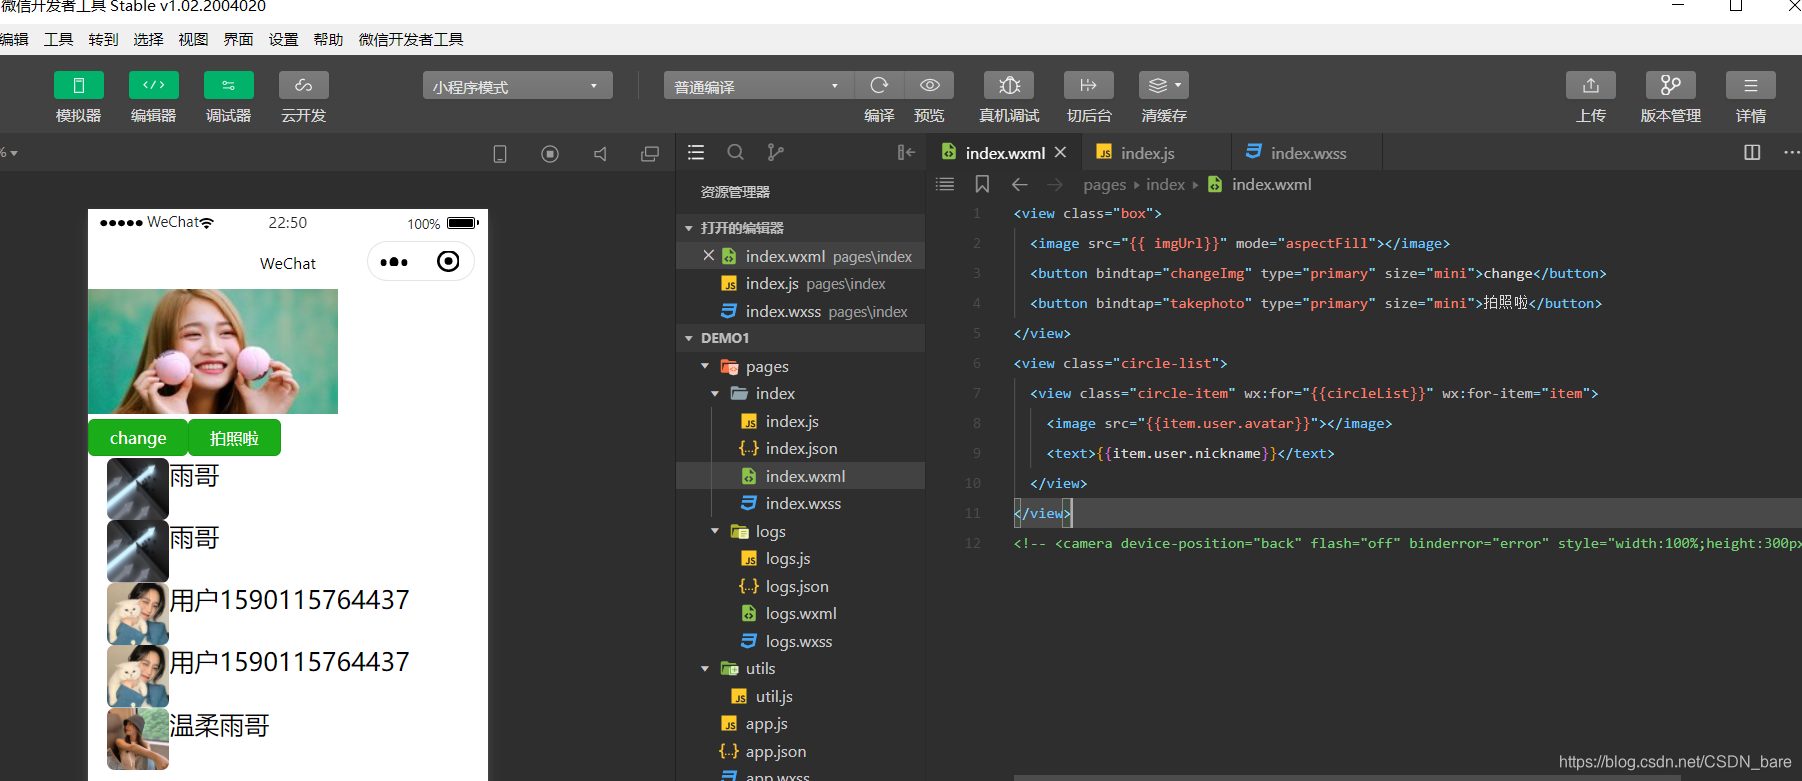Click the split editor icon
The height and width of the screenshot is (781, 1802).
pos(1752,153)
